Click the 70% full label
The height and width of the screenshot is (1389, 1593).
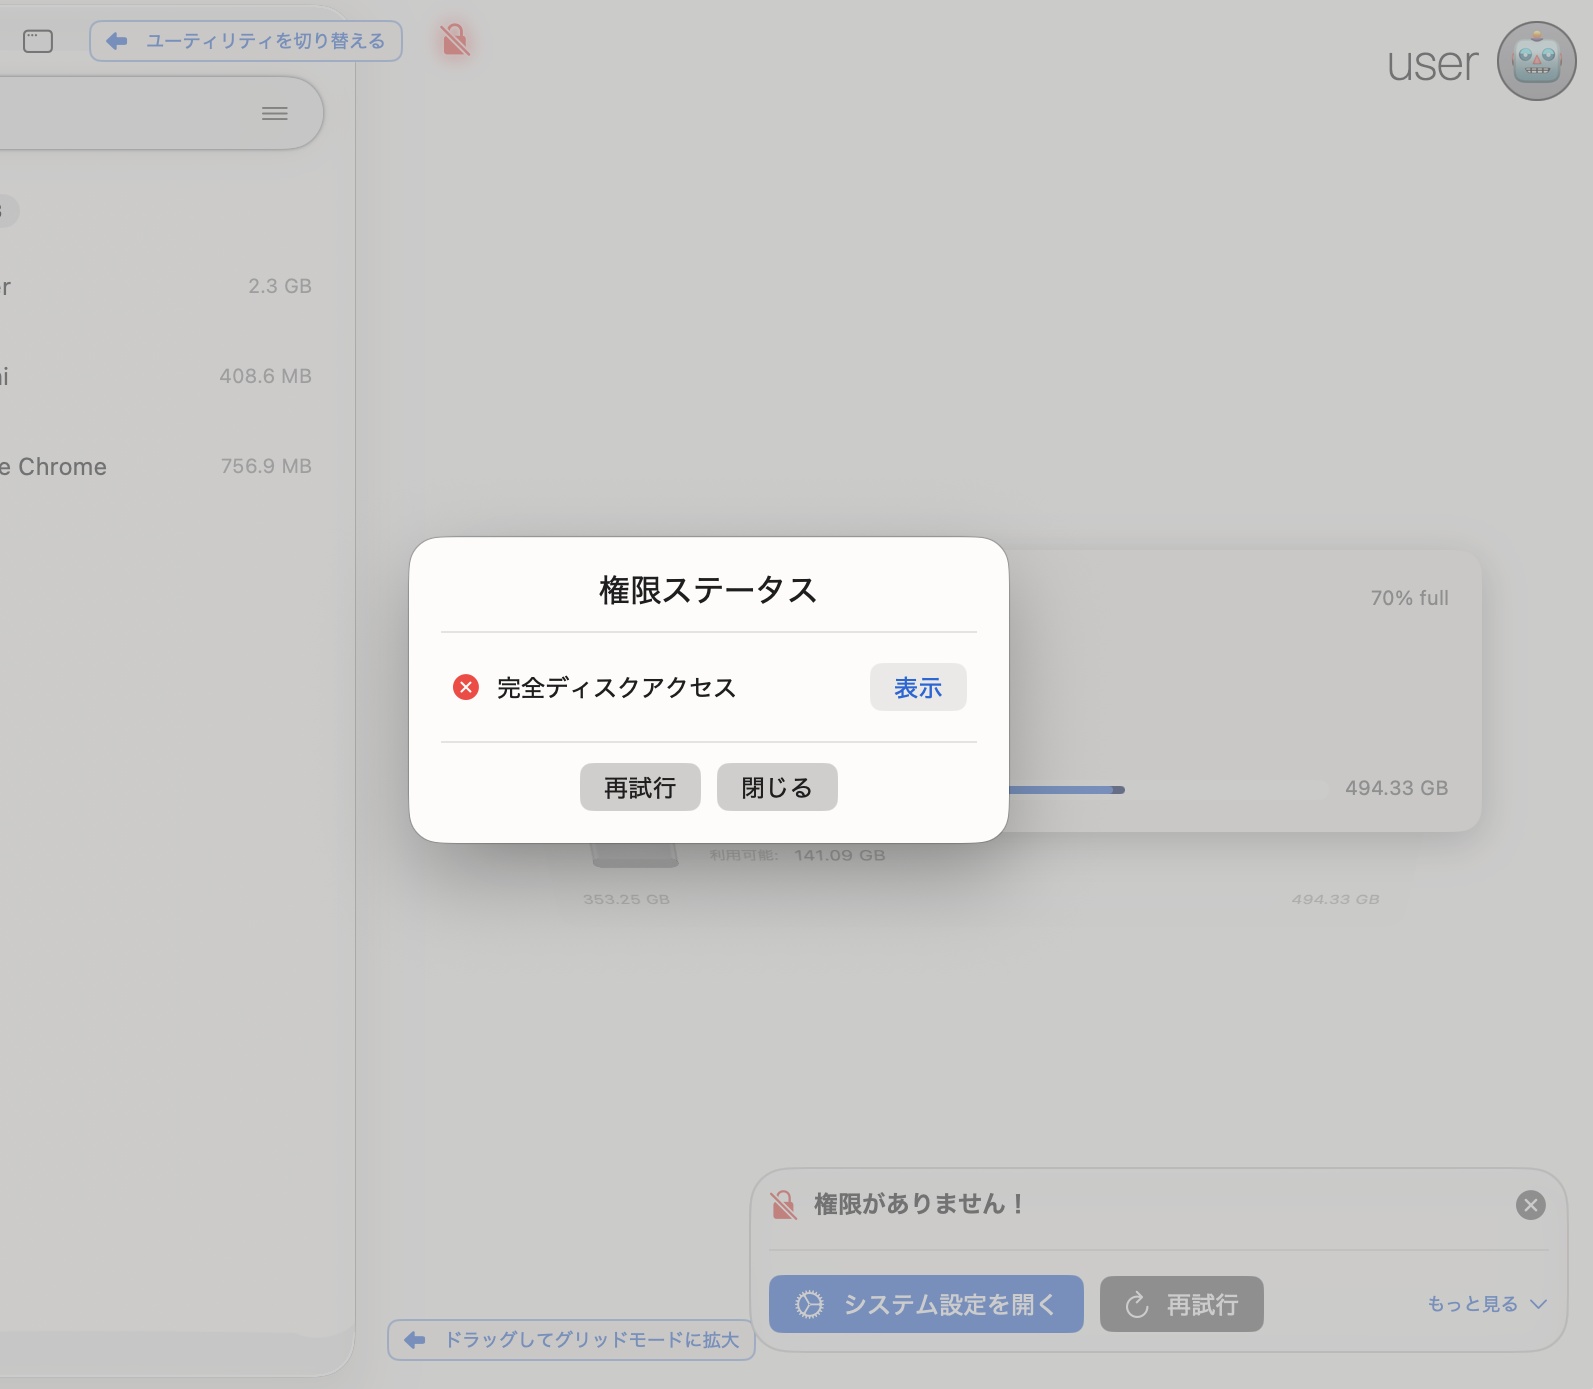1409,598
